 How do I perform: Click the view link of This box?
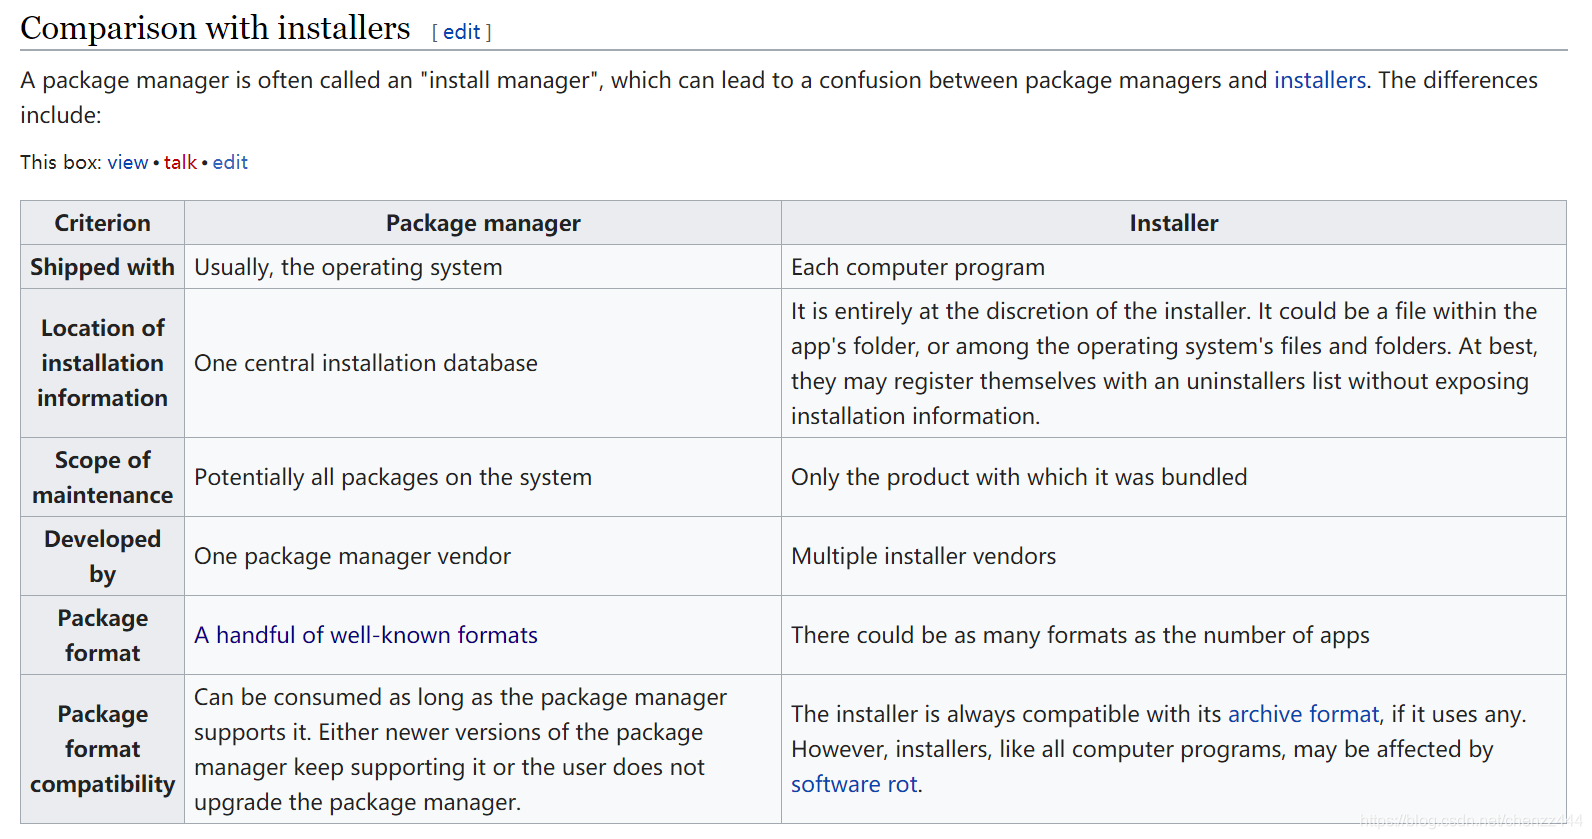[128, 162]
